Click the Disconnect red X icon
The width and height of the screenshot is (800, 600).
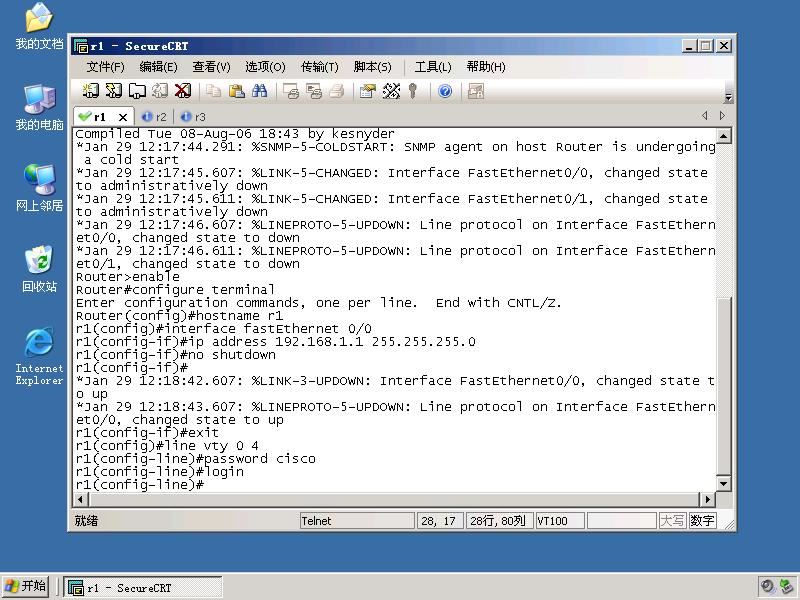pyautogui.click(x=183, y=91)
